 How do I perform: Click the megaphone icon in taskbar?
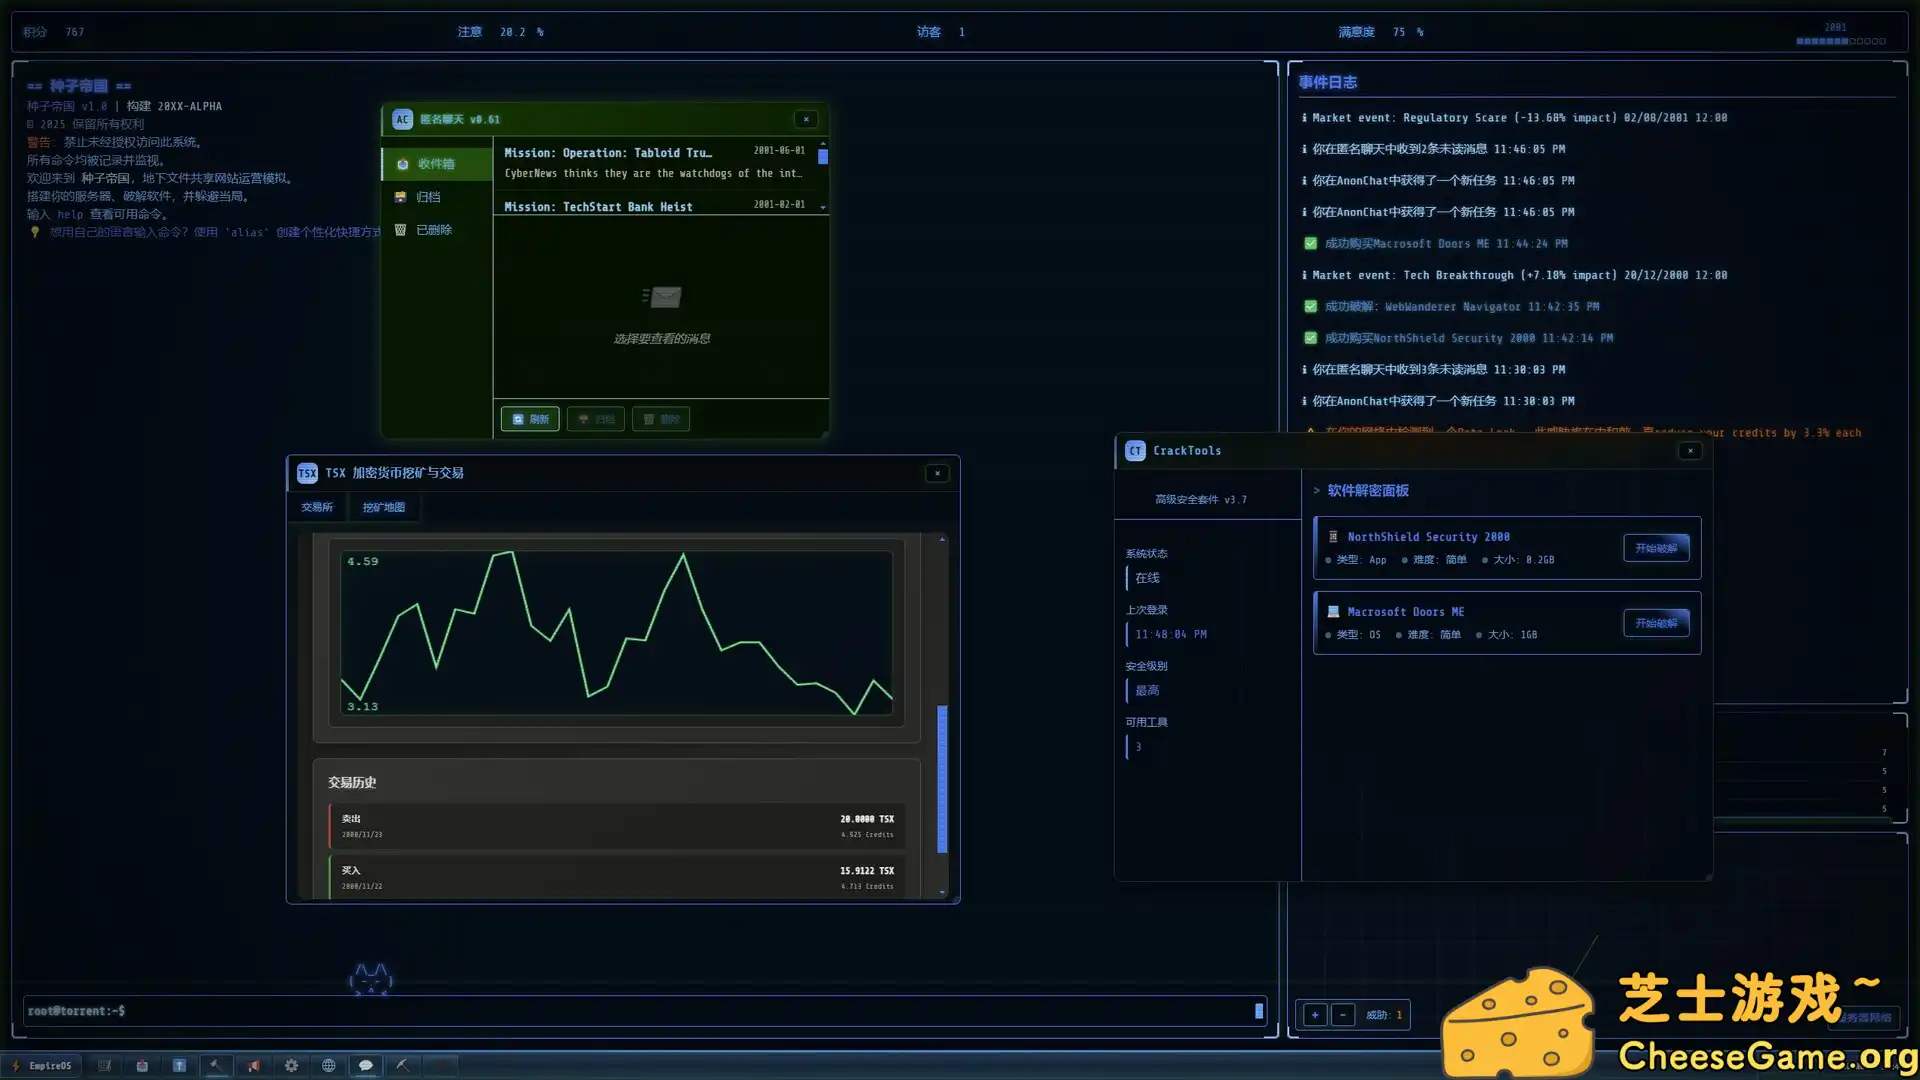[x=254, y=1066]
